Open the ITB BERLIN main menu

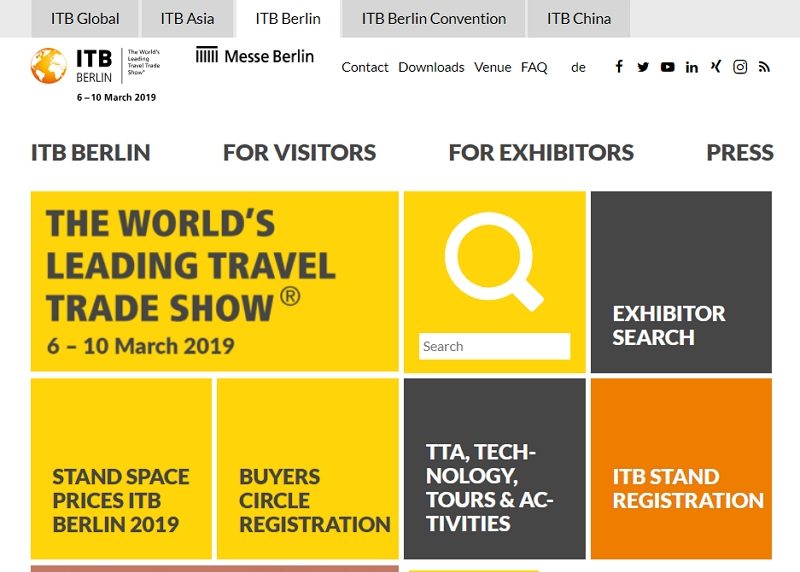tap(91, 153)
